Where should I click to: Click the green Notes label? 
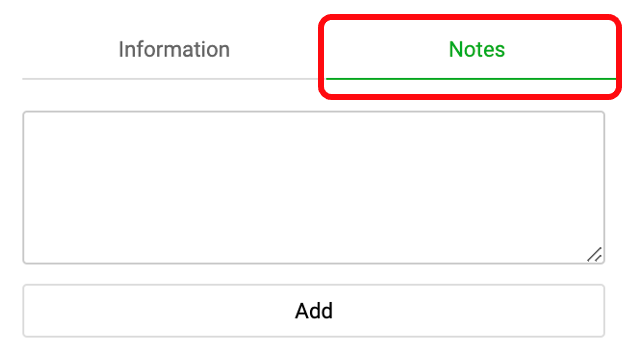[477, 49]
